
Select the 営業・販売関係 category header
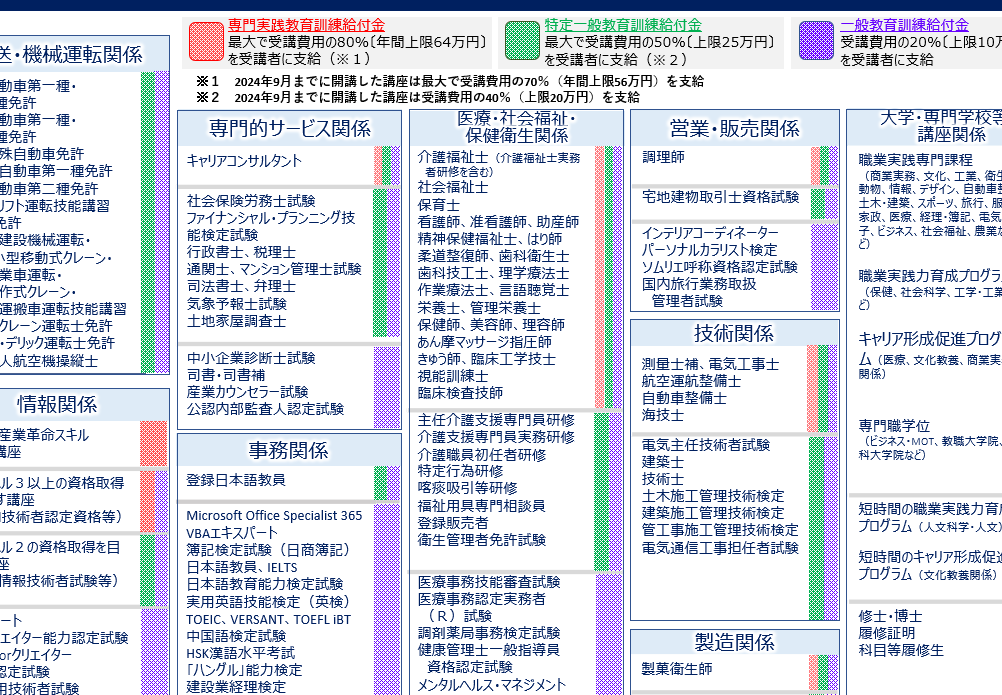734,128
